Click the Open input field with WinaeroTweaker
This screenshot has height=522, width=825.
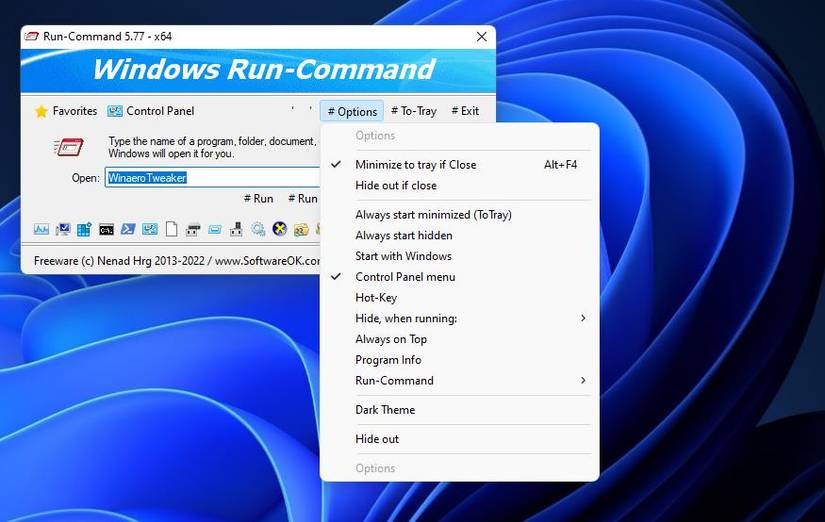tap(213, 178)
